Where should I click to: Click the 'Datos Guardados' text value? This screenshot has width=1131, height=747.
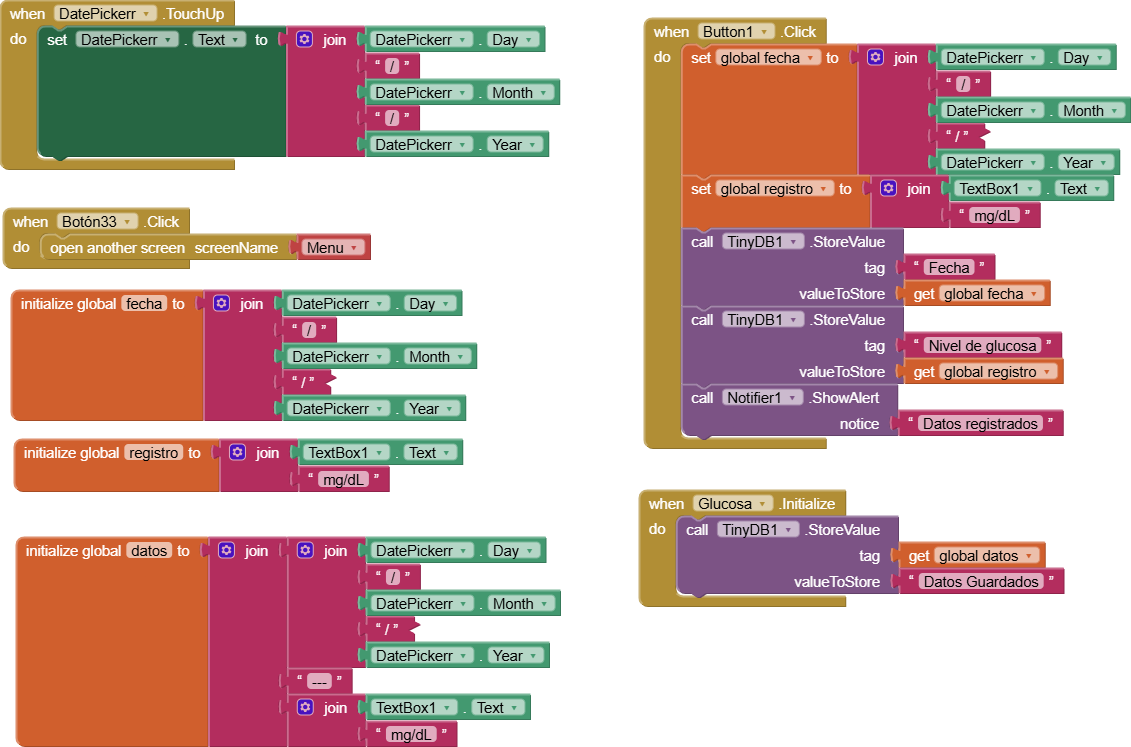(980, 582)
